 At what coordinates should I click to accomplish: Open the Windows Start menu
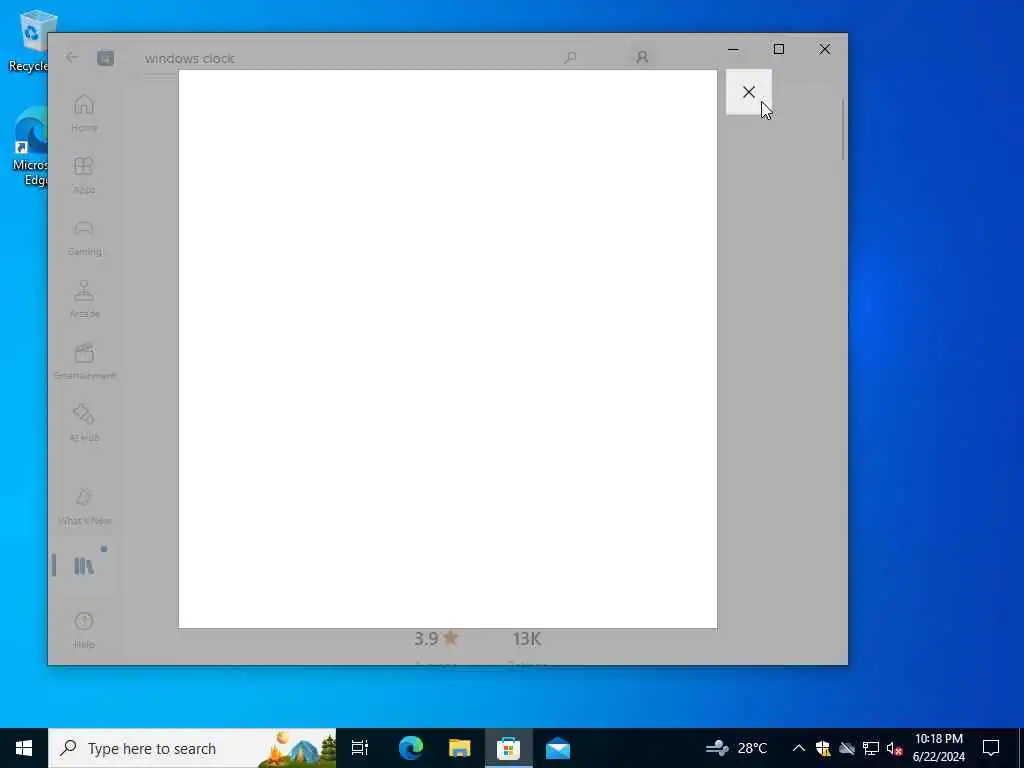tap(24, 748)
